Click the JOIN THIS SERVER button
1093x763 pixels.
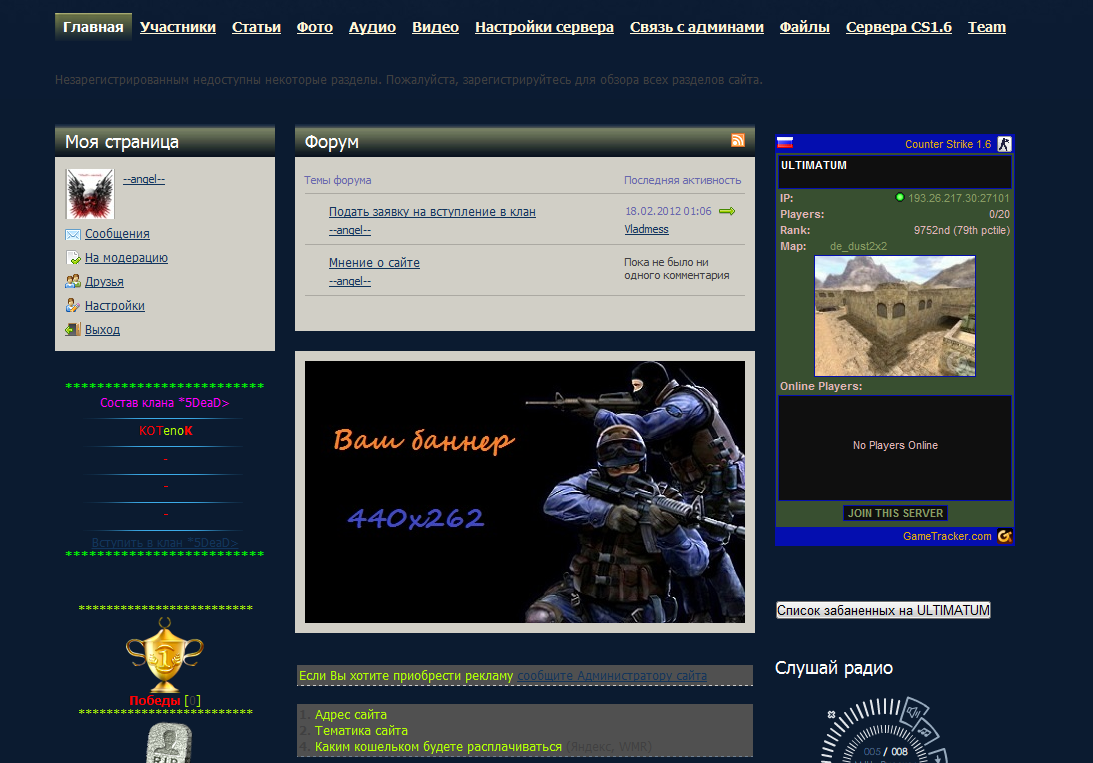pyautogui.click(x=895, y=513)
